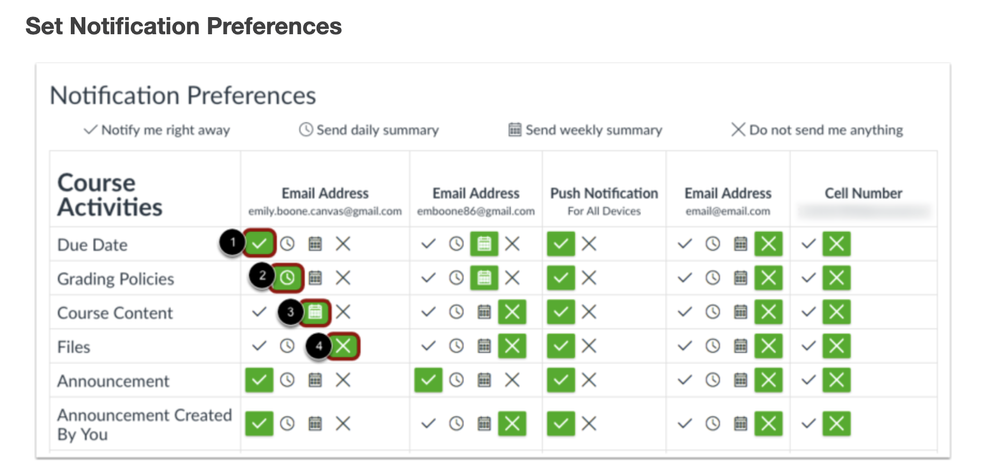
Task: Enable push notification checkmark for Due Date
Action: point(561,243)
